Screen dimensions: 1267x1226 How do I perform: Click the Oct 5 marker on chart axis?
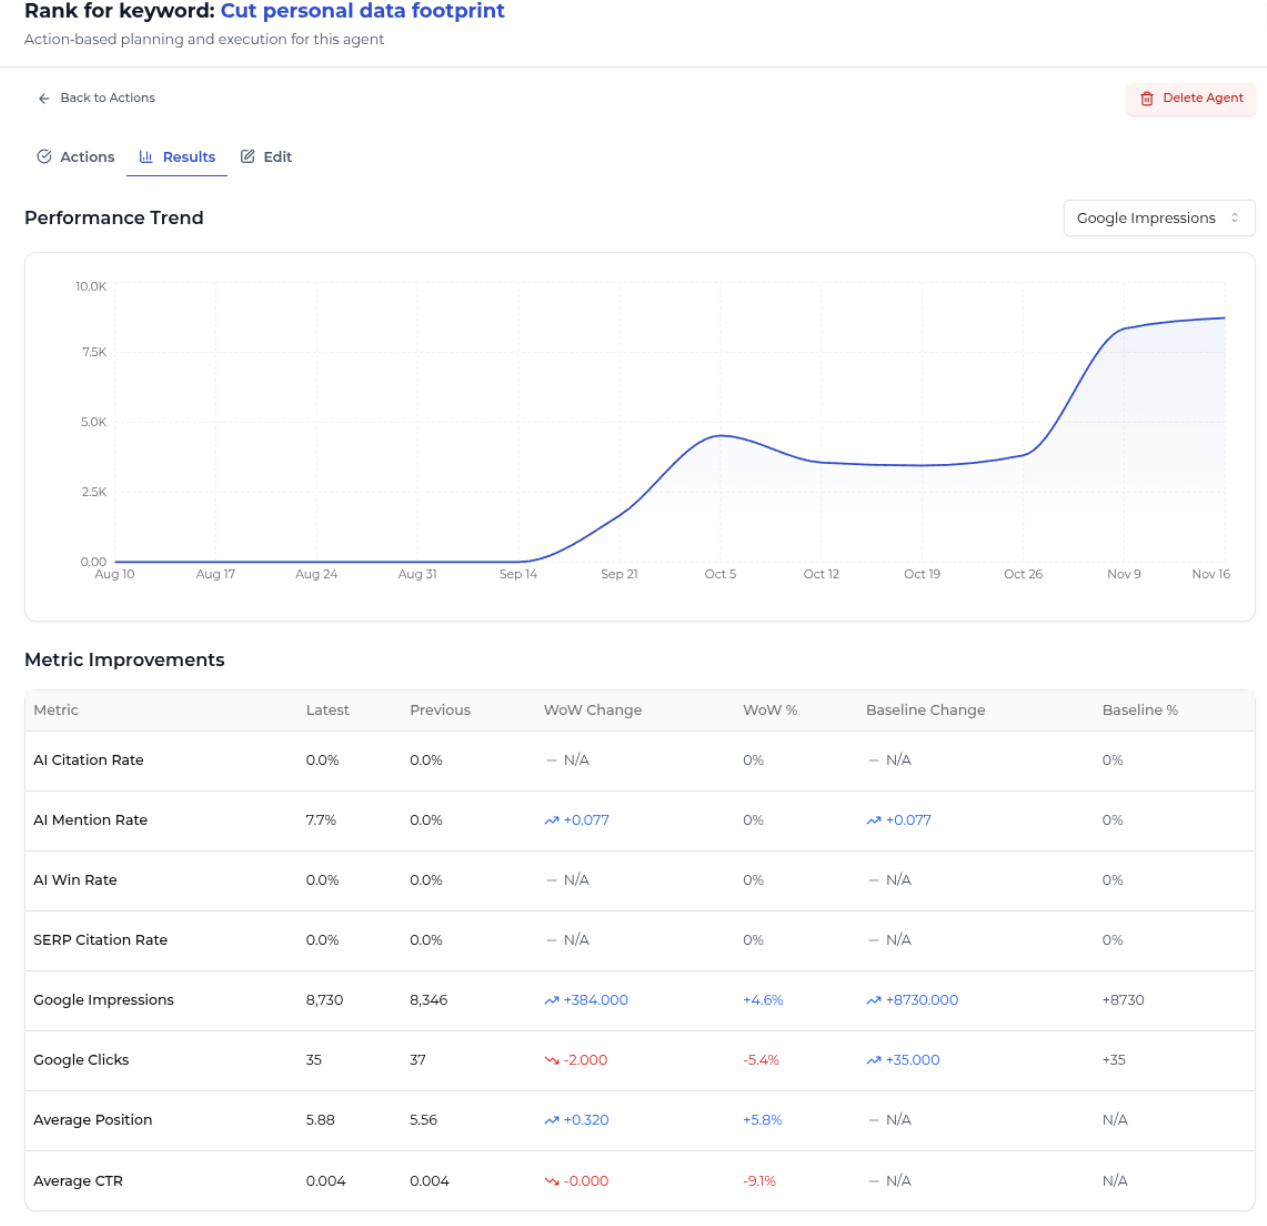pyautogui.click(x=720, y=574)
